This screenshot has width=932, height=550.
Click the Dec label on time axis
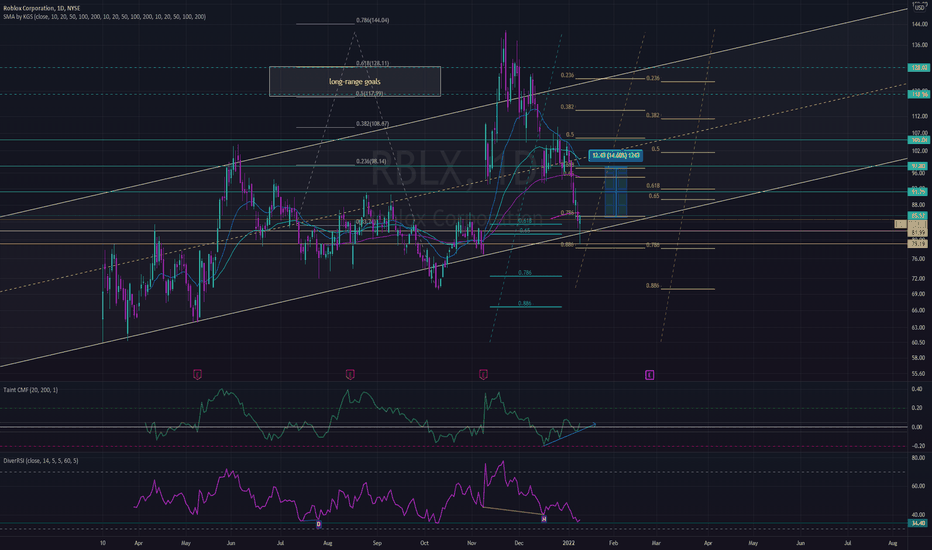tap(519, 543)
